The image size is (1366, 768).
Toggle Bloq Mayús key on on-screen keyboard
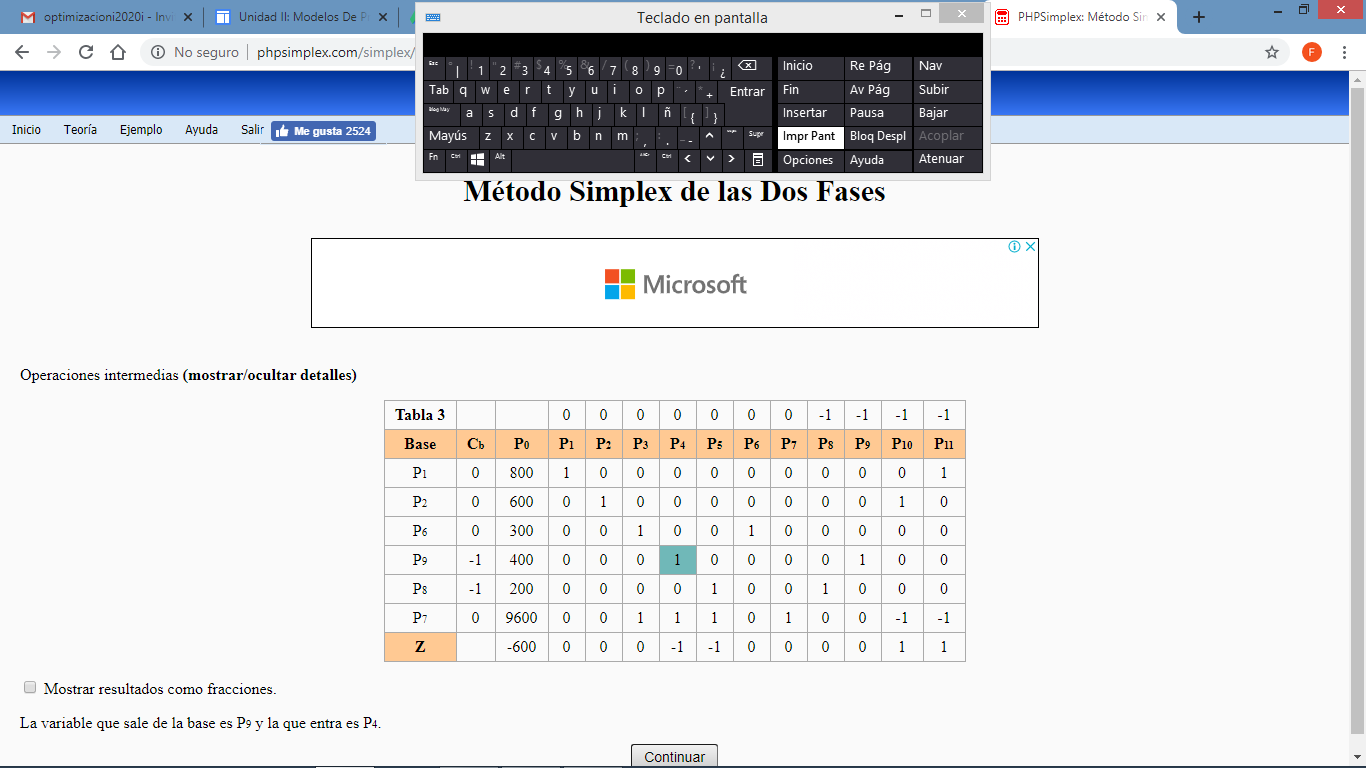point(440,112)
